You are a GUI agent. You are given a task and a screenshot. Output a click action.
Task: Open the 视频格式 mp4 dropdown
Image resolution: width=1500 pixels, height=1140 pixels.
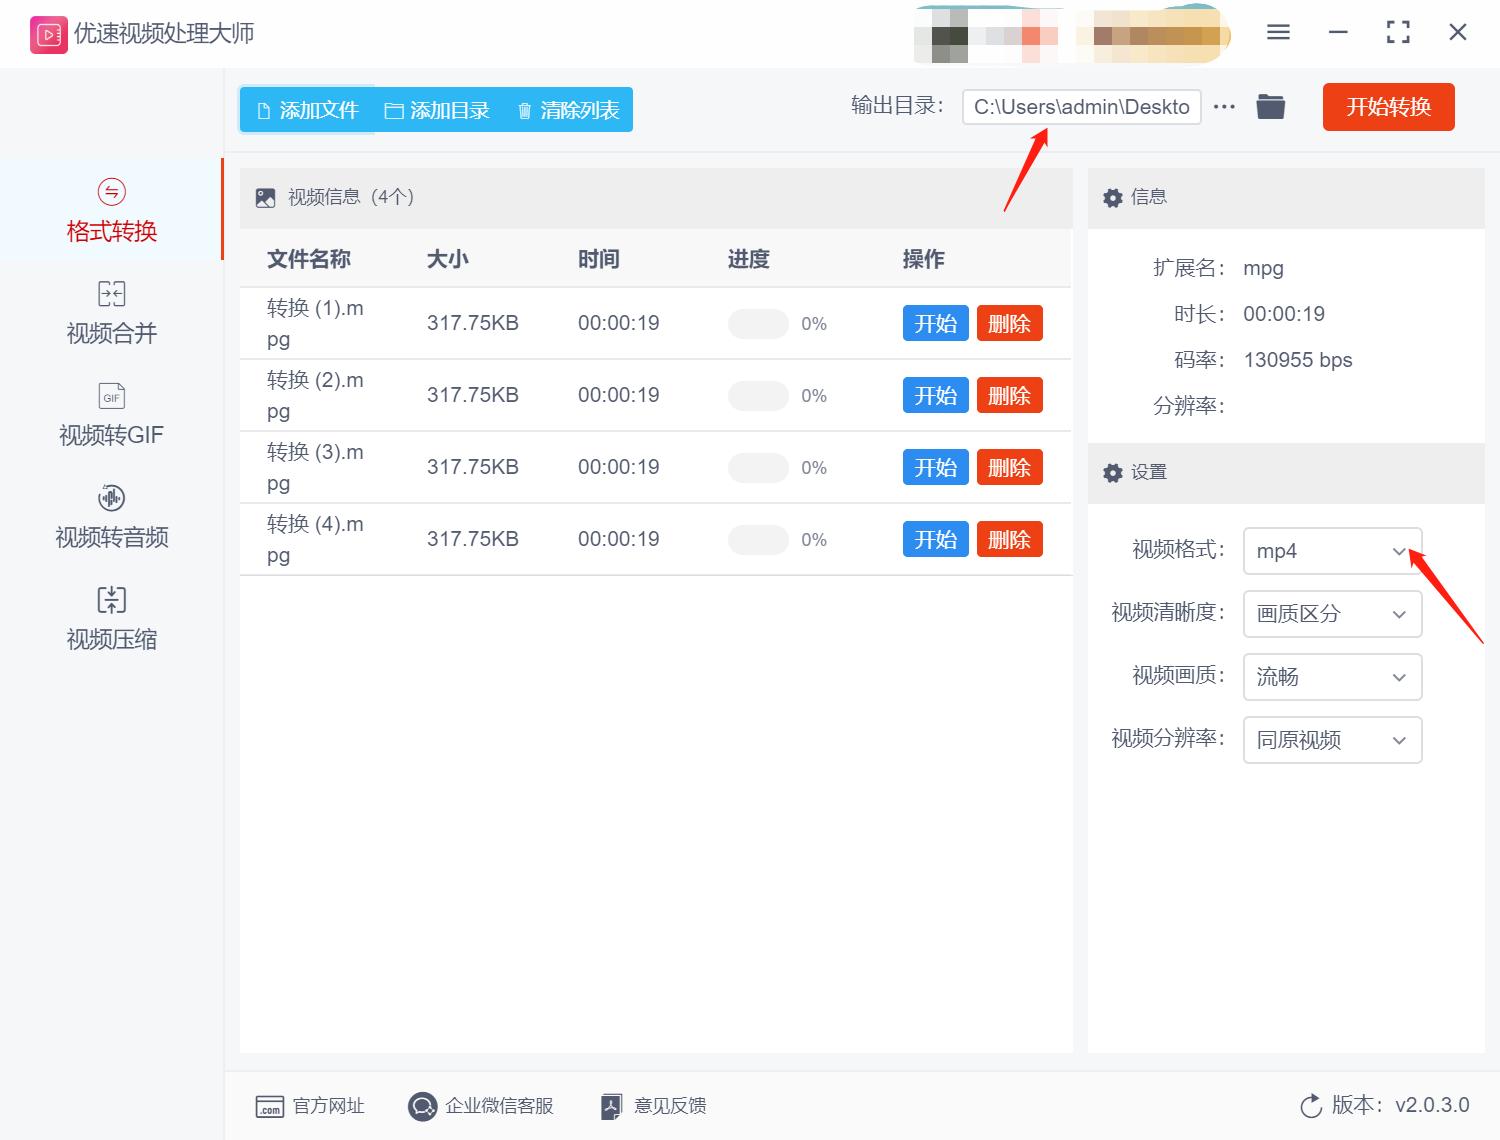pos(1332,551)
